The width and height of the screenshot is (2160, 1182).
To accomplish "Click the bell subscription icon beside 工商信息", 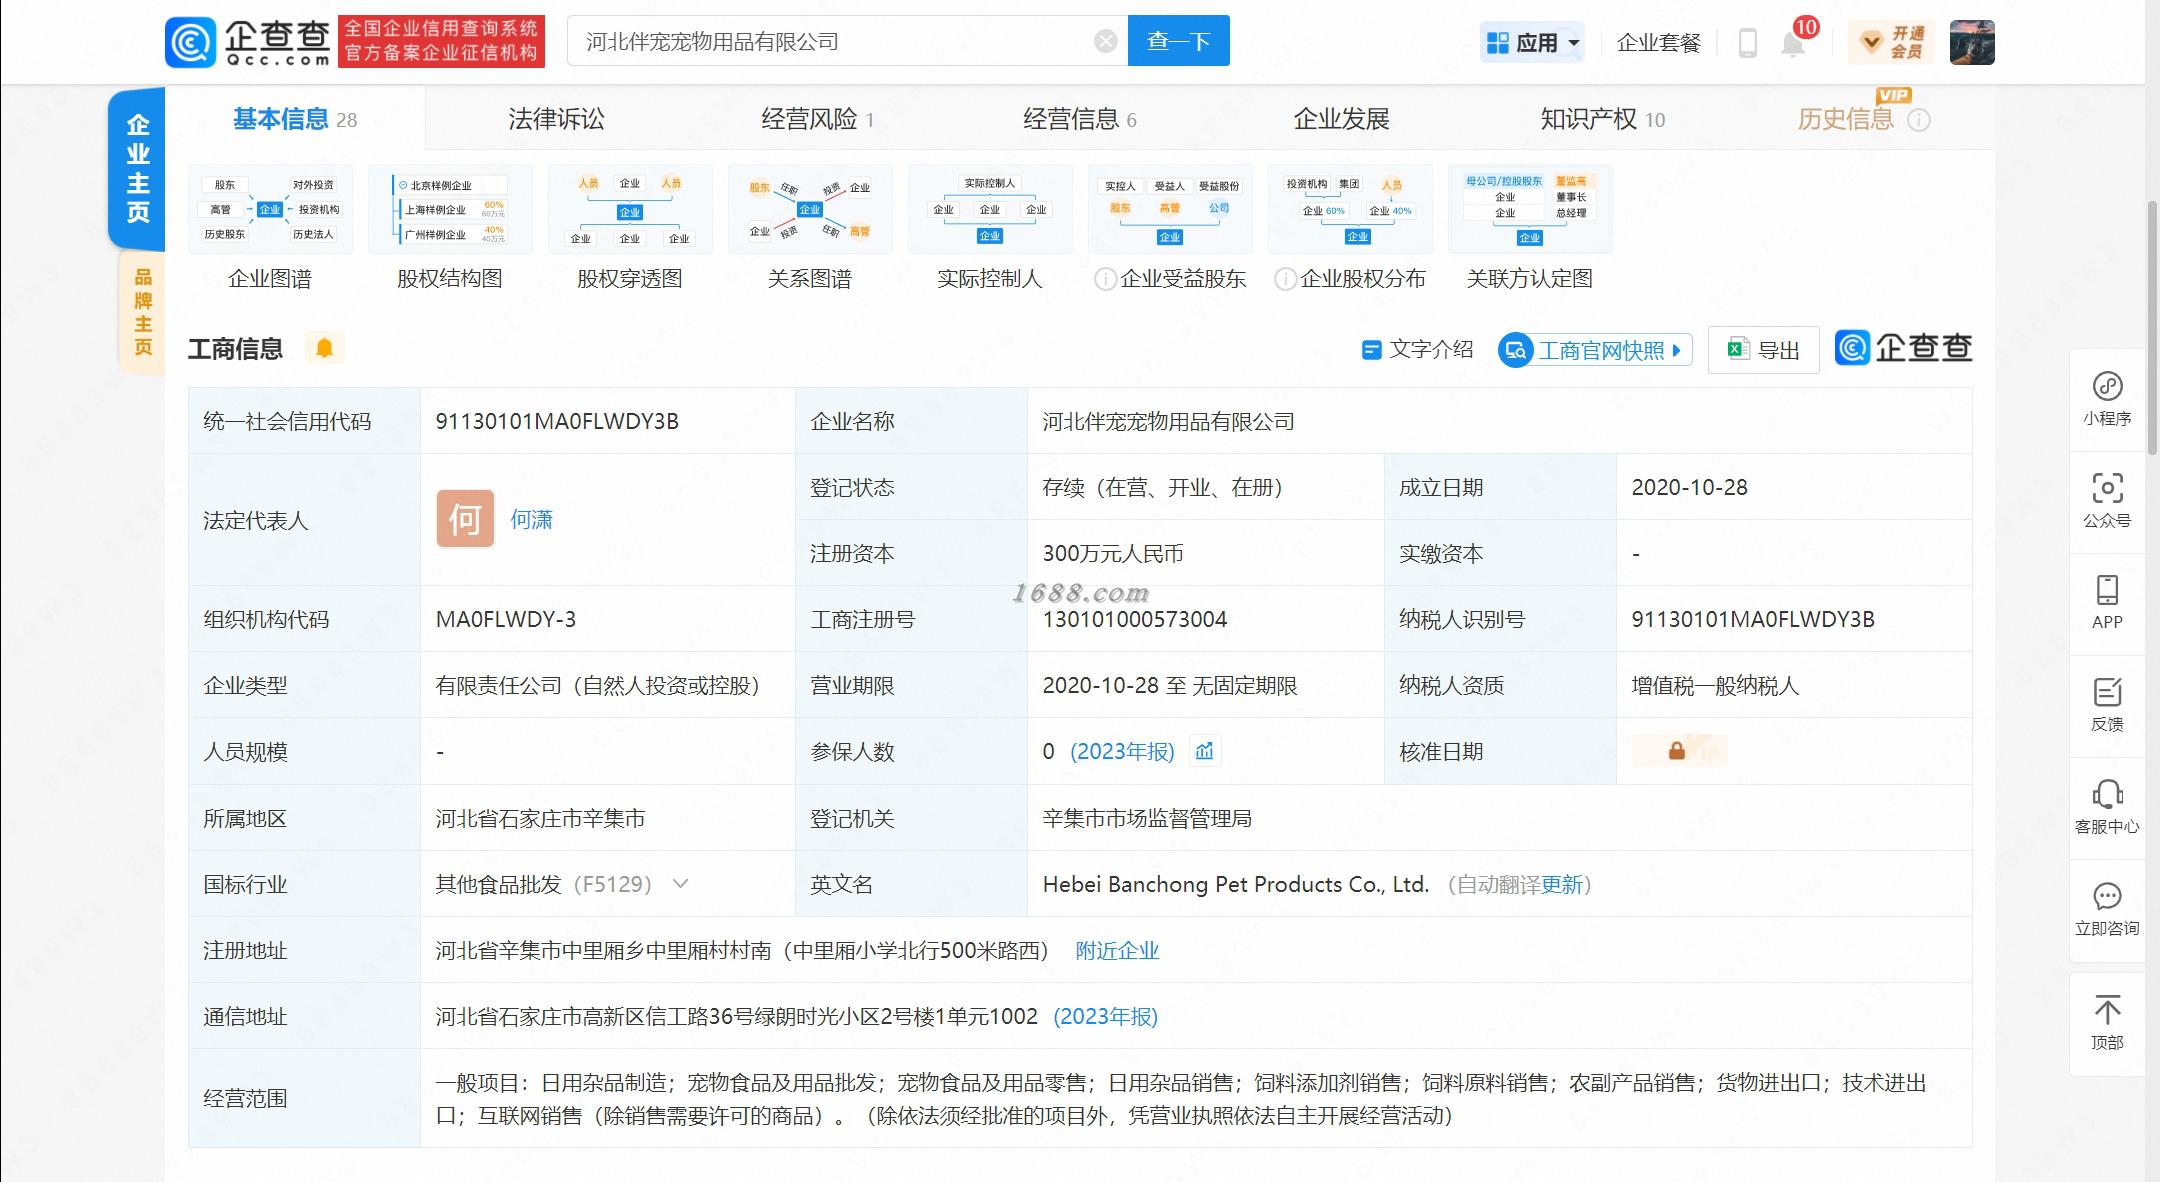I will pos(324,348).
